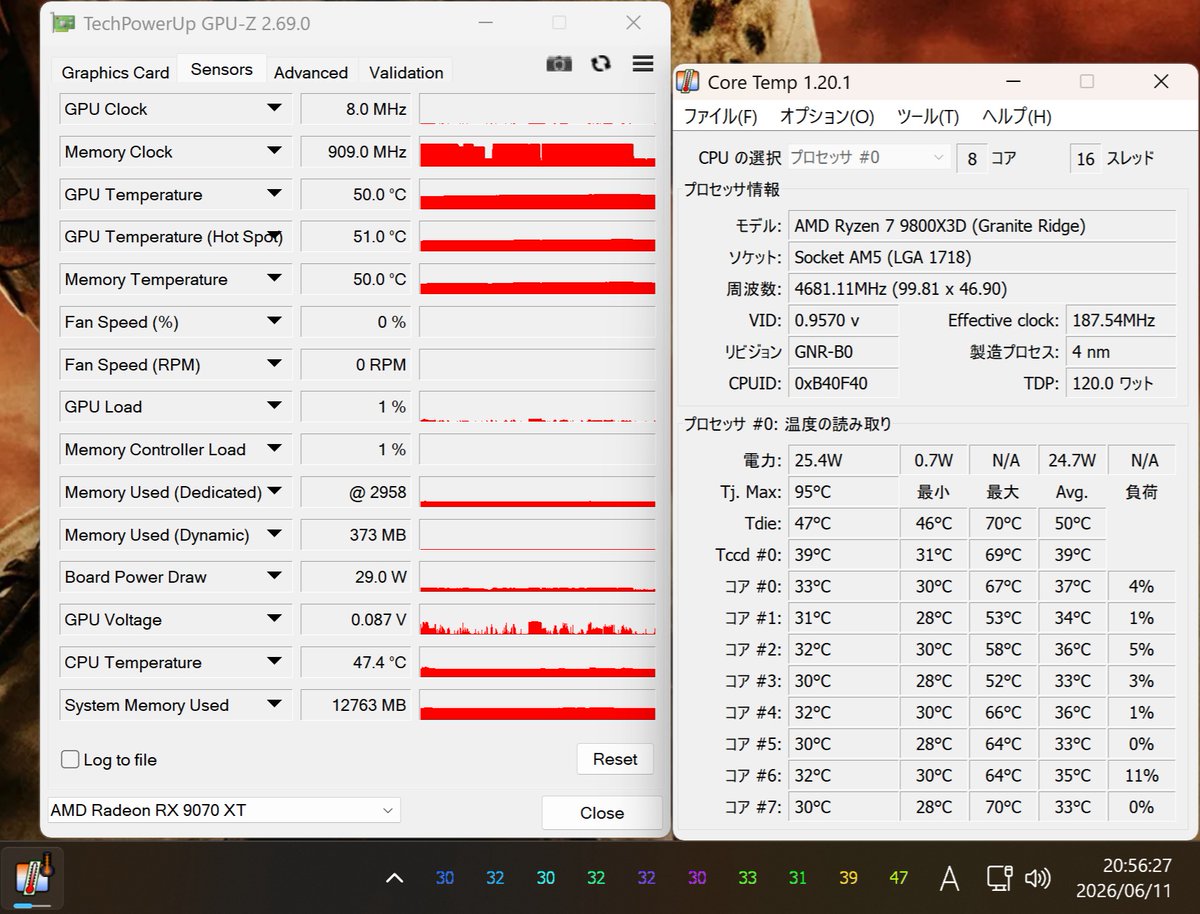Click the 0.9570 v VID value
The height and width of the screenshot is (914, 1200).
click(x=843, y=320)
